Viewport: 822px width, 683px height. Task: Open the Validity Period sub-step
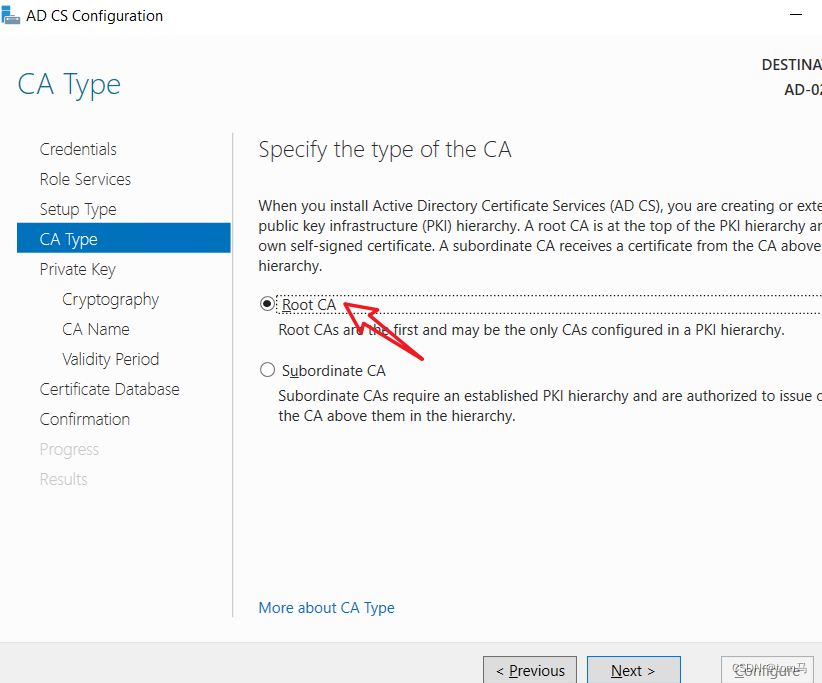pos(111,360)
